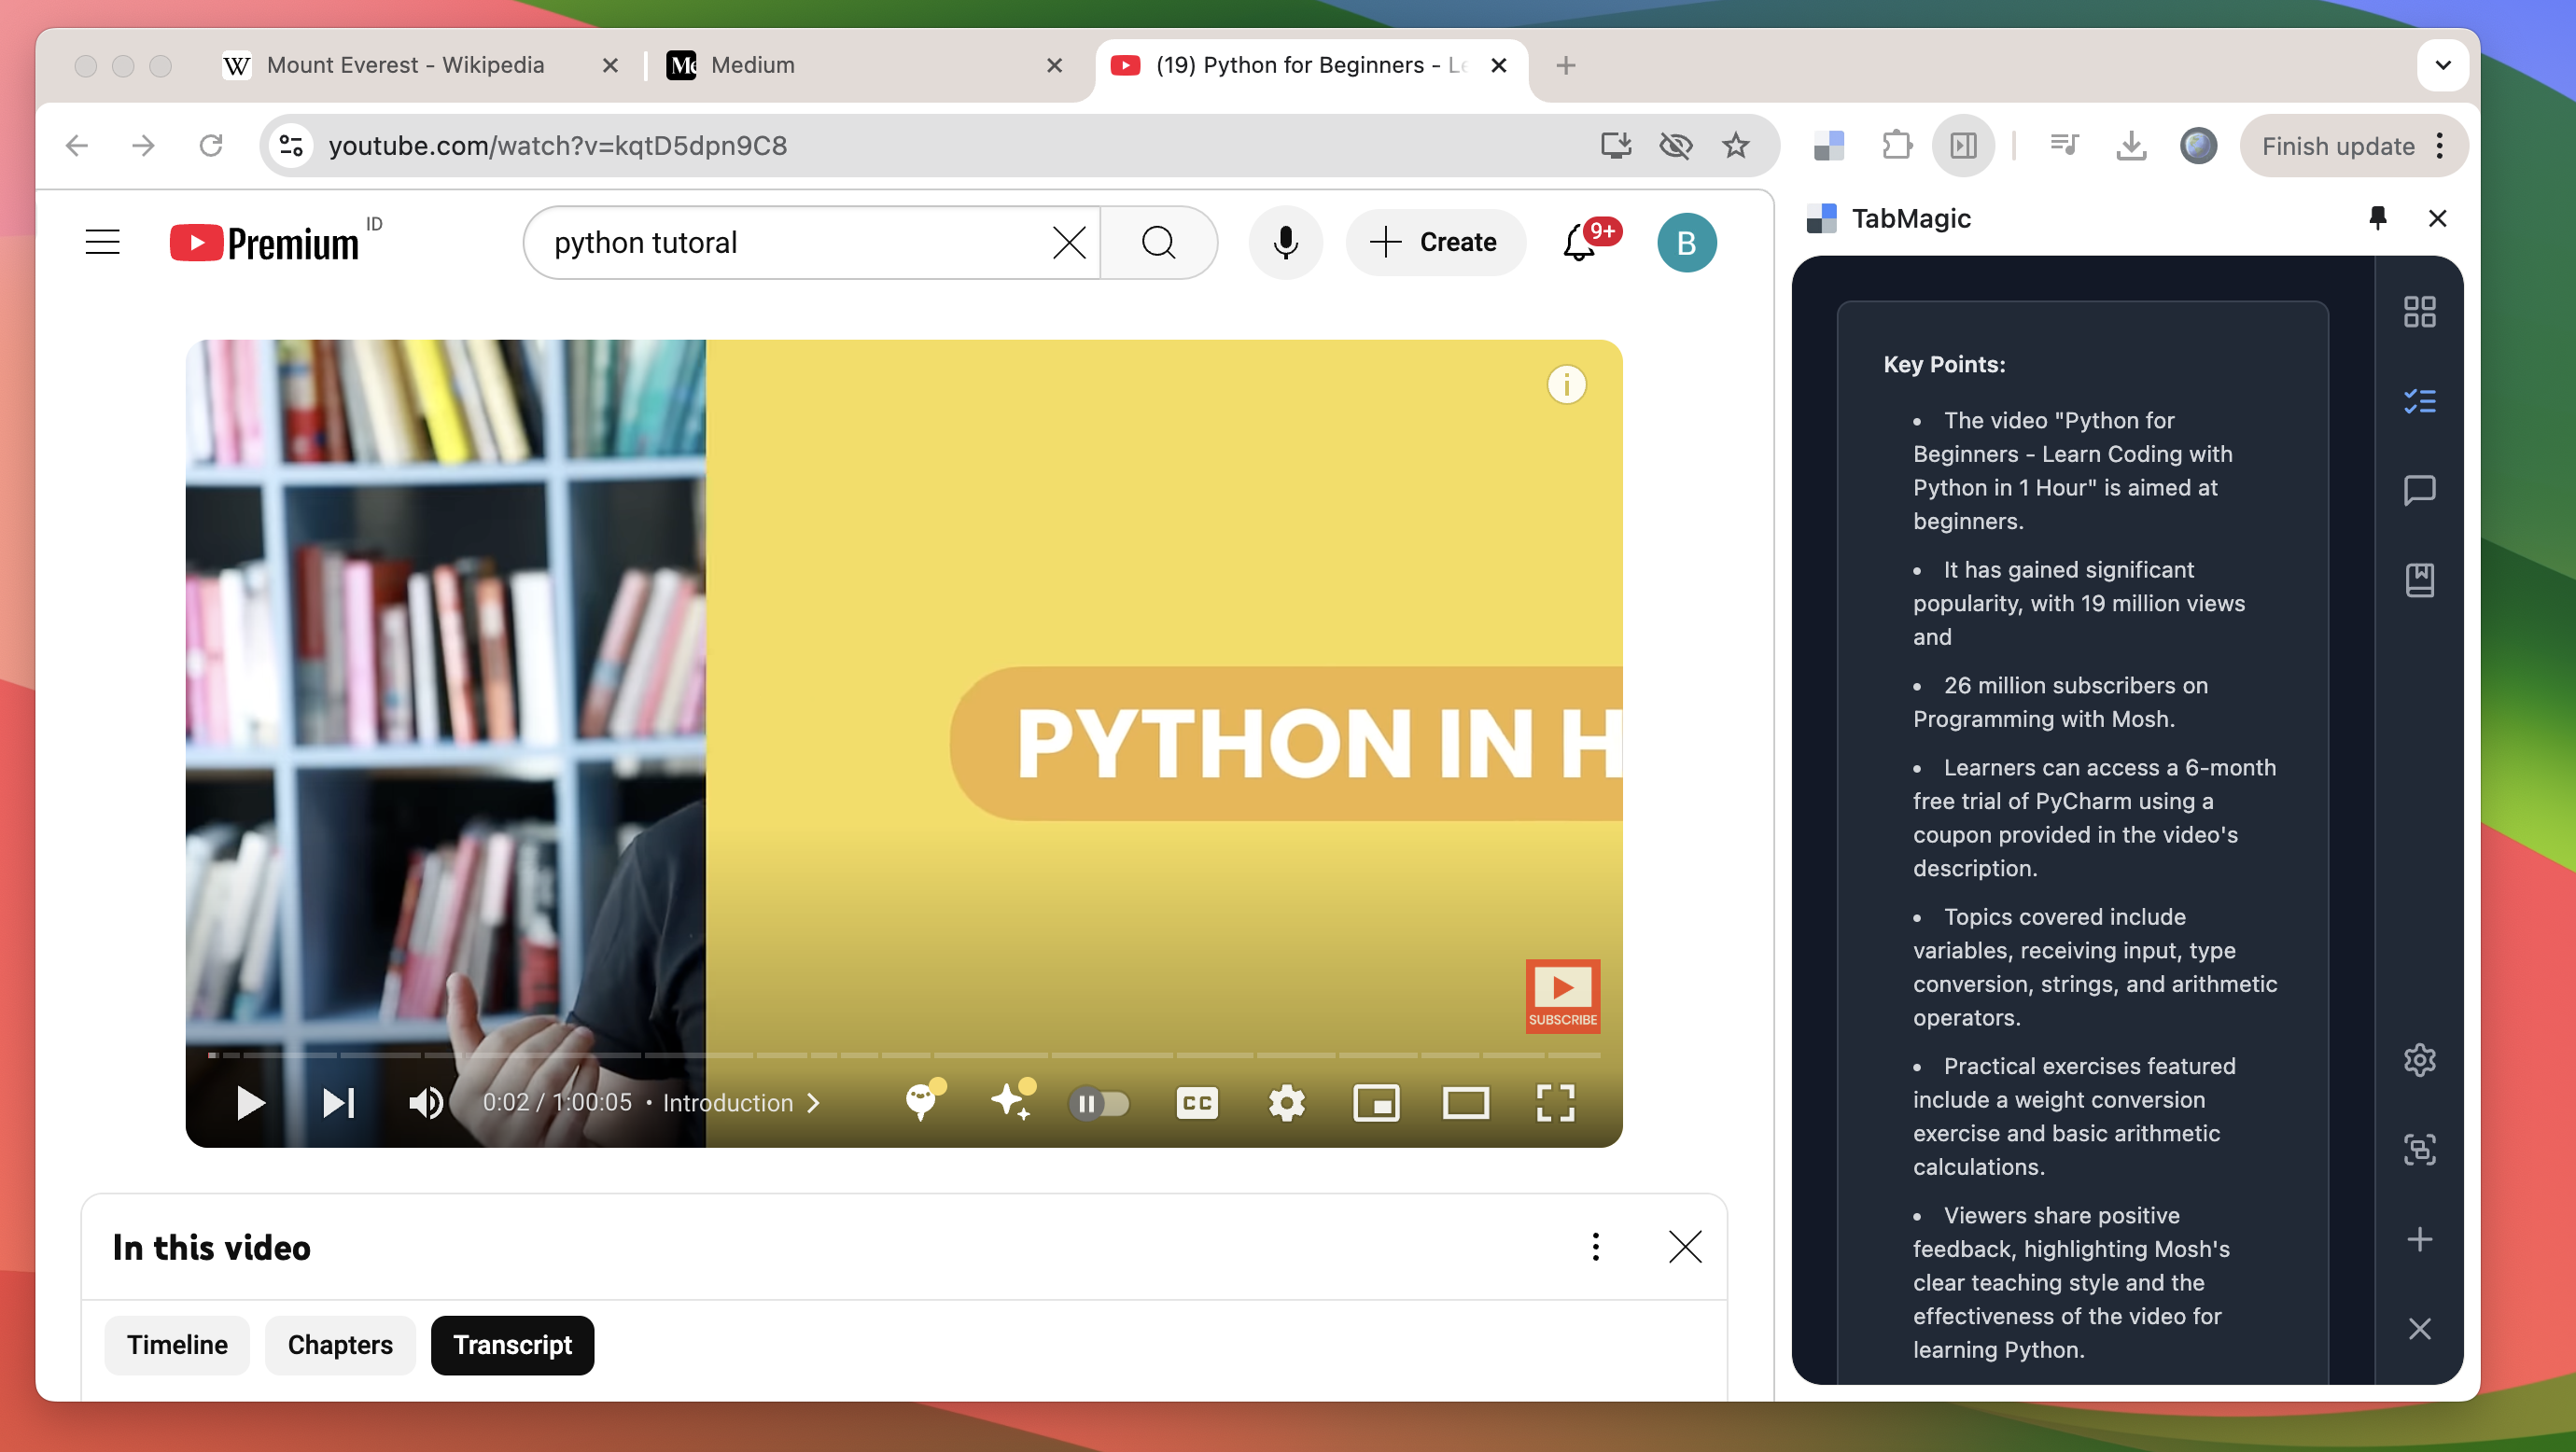Open the TabMagic bookmark book icon
The width and height of the screenshot is (2576, 1452).
[2418, 580]
